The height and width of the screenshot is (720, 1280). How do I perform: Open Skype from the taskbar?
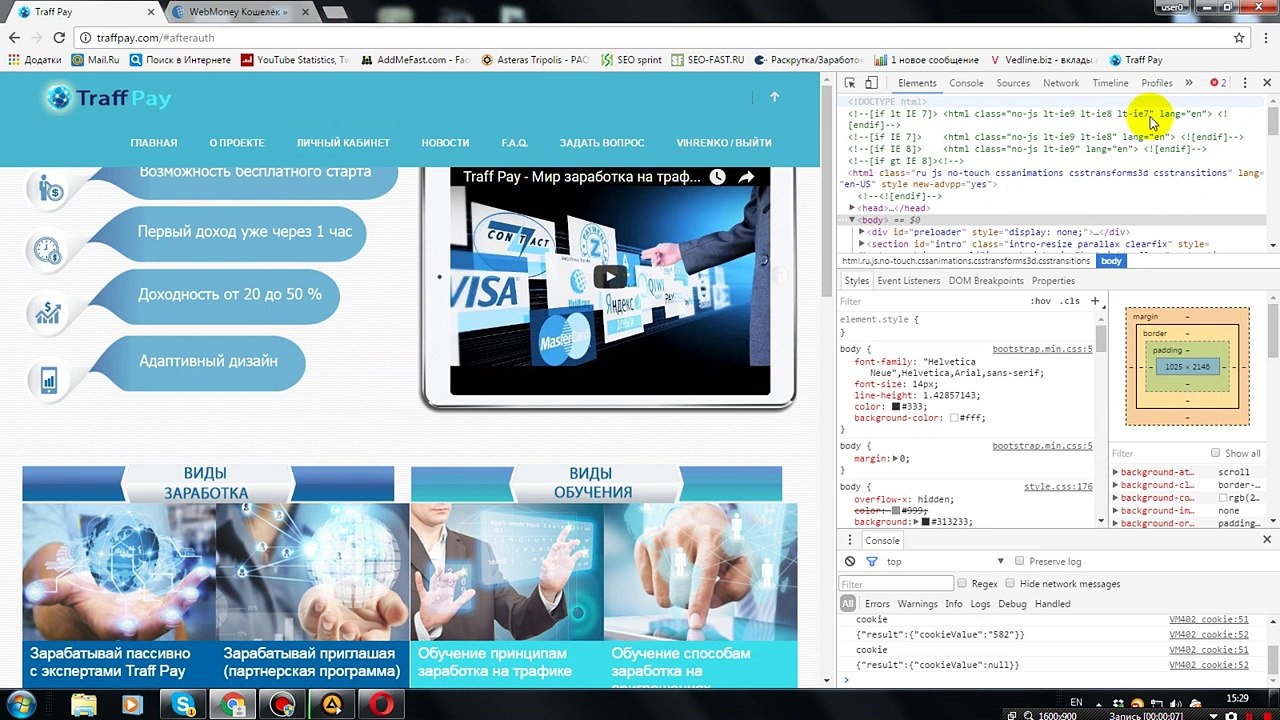point(184,705)
